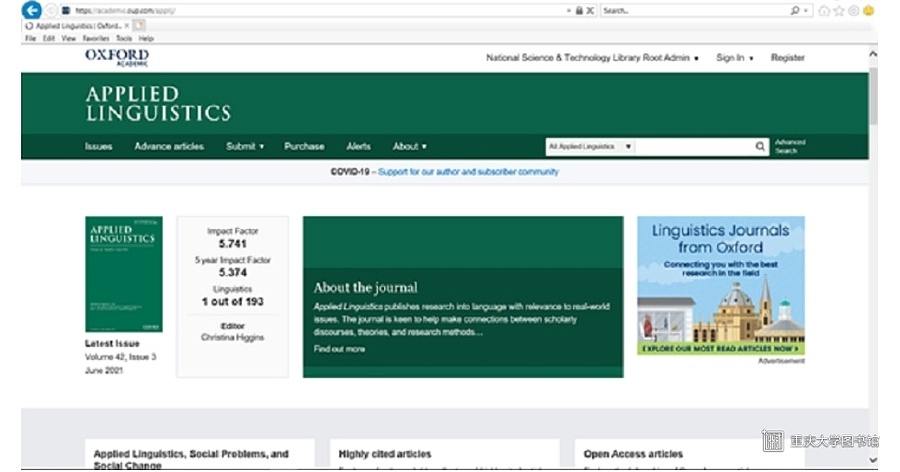Open the All Applied Linguistics scope dropdown

590,146
